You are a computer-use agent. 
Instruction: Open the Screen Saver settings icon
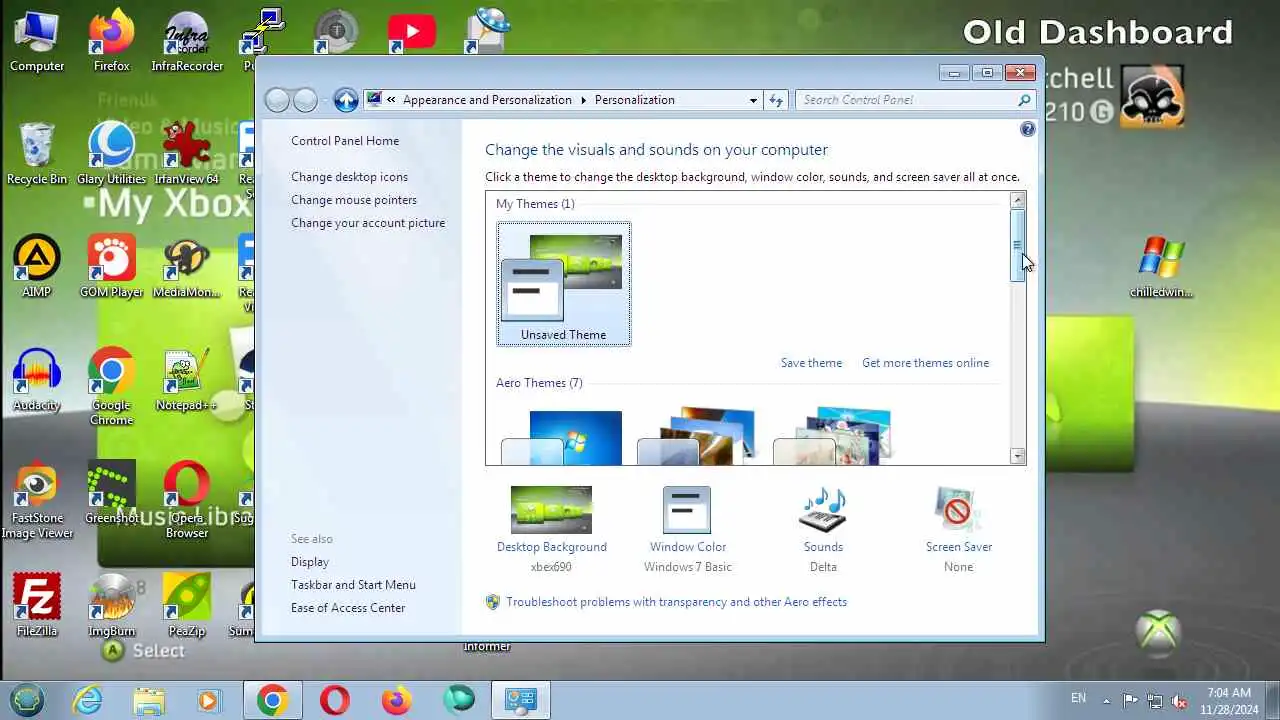[x=958, y=510]
